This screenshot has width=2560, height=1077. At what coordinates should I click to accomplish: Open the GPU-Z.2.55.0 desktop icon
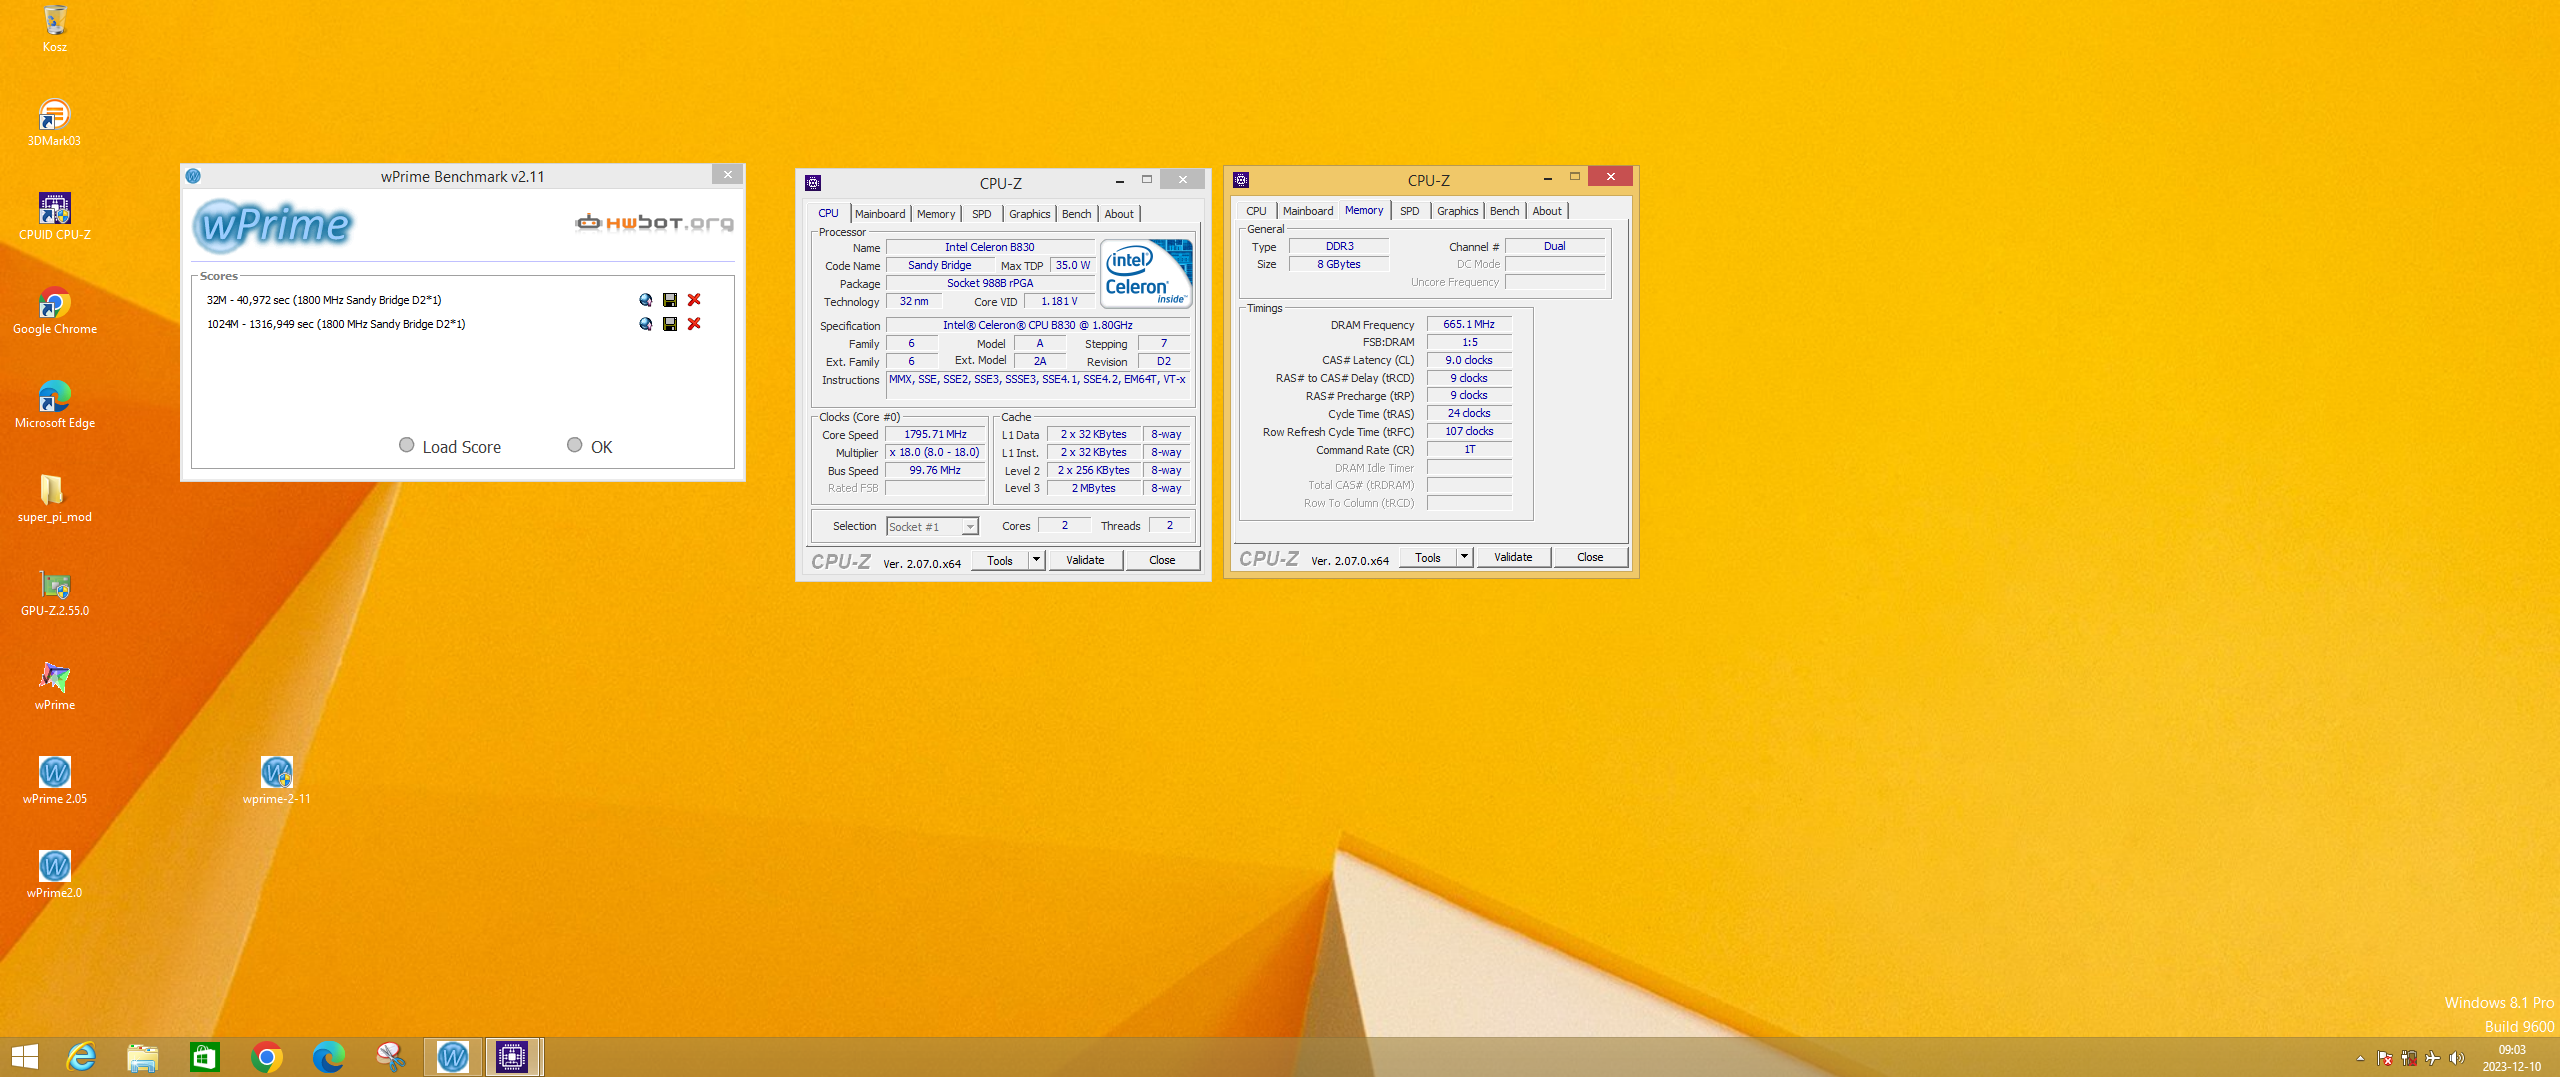coord(55,593)
